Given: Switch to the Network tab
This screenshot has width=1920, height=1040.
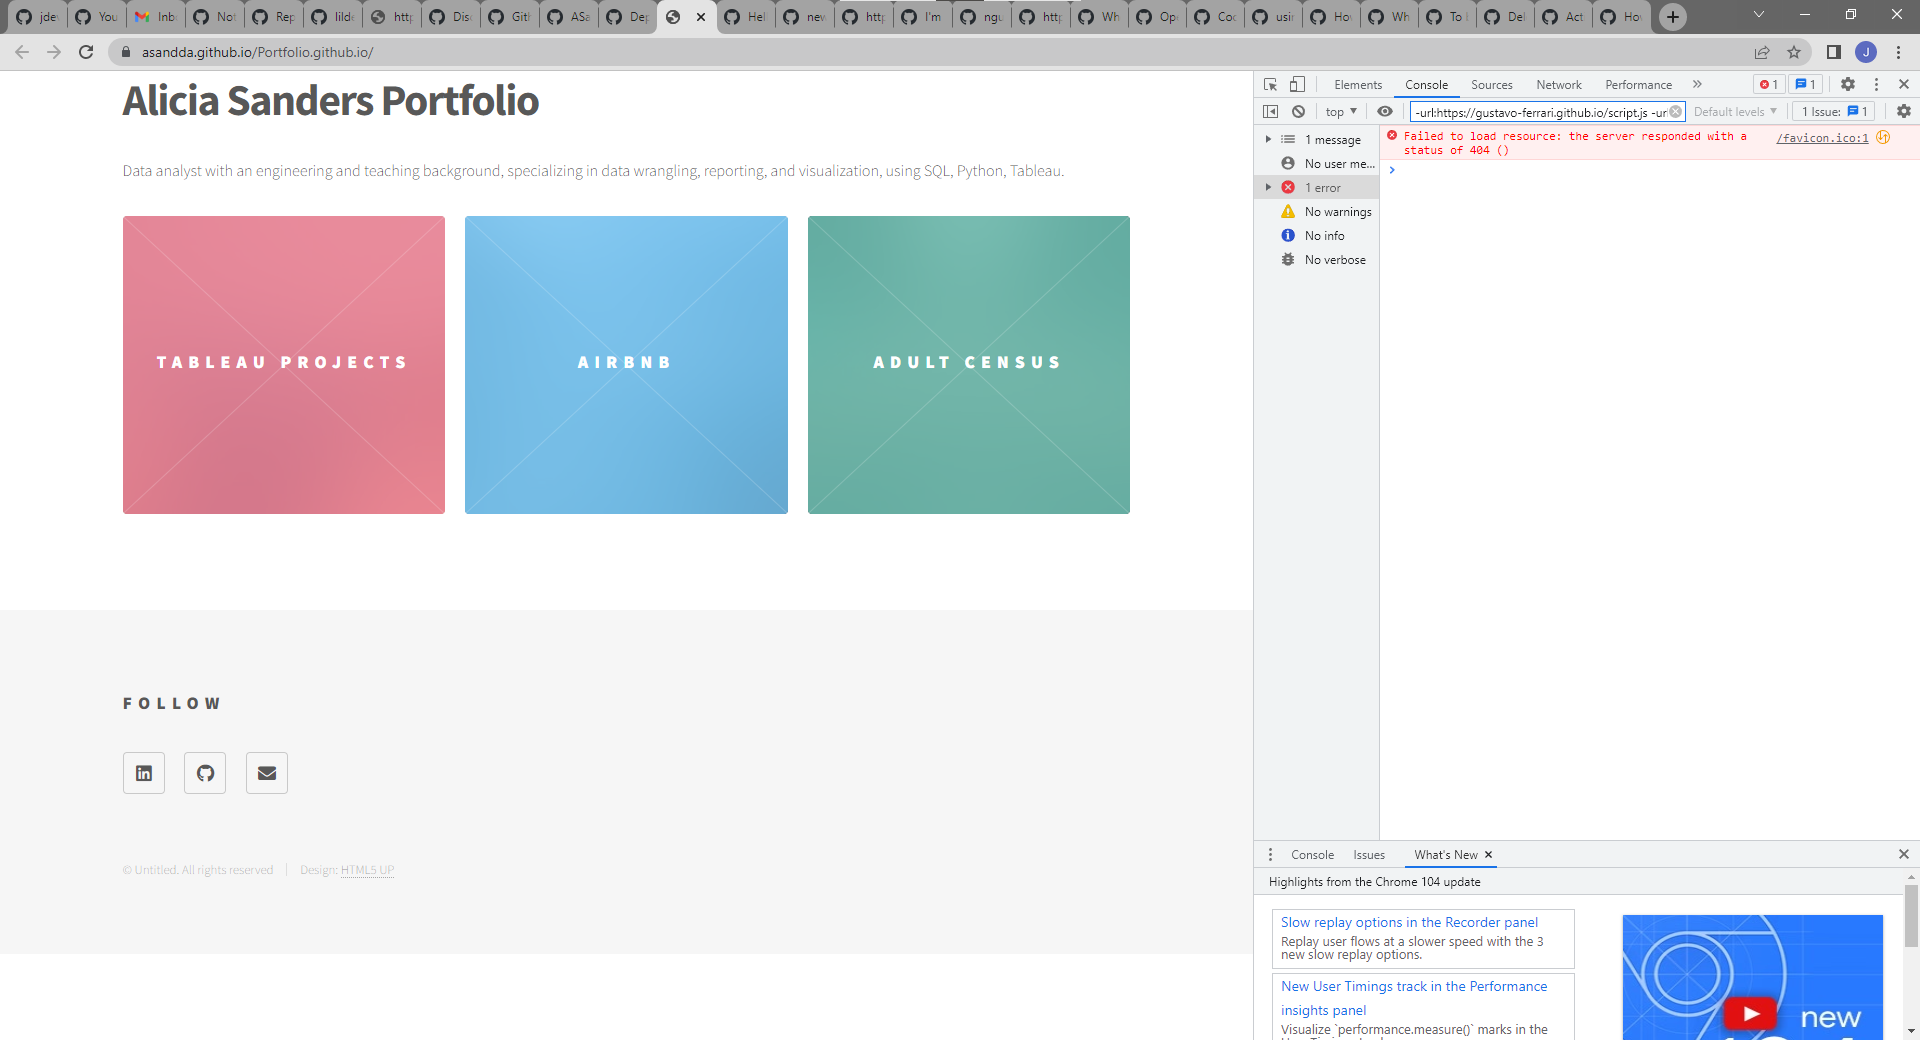Looking at the screenshot, I should (x=1559, y=85).
